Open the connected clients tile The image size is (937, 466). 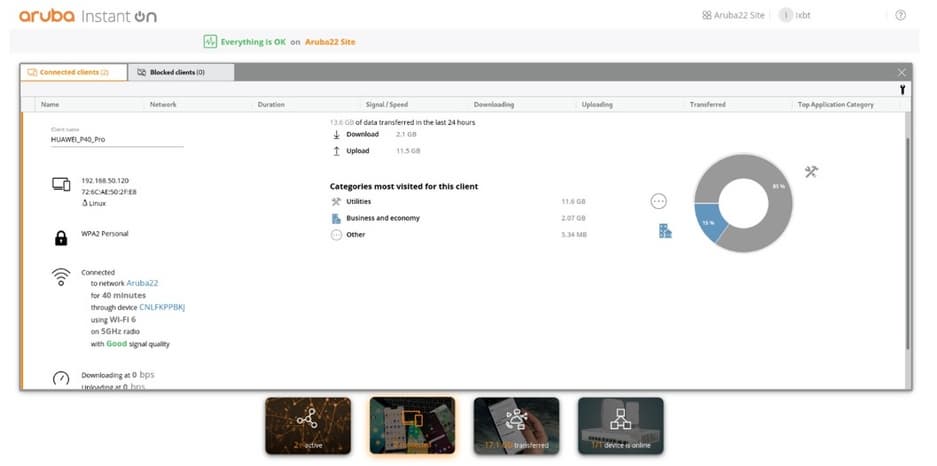412,425
